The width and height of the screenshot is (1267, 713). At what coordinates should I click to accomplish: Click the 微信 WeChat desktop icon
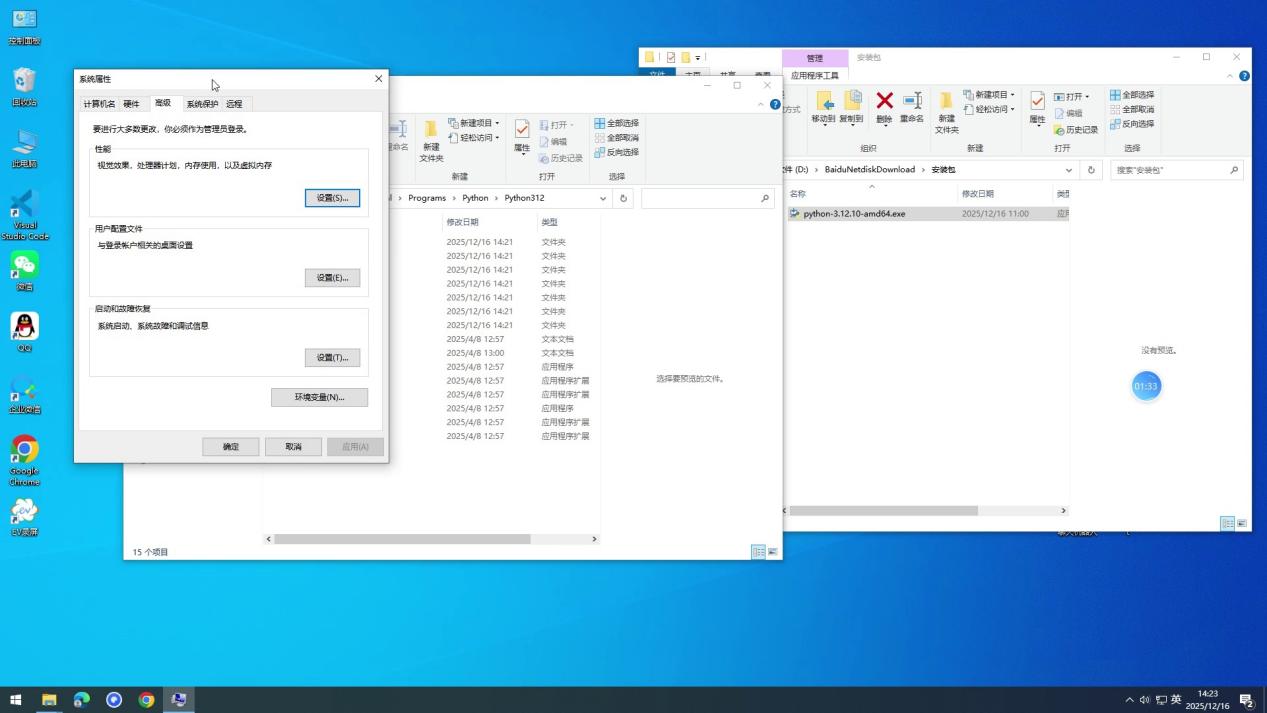[24, 266]
